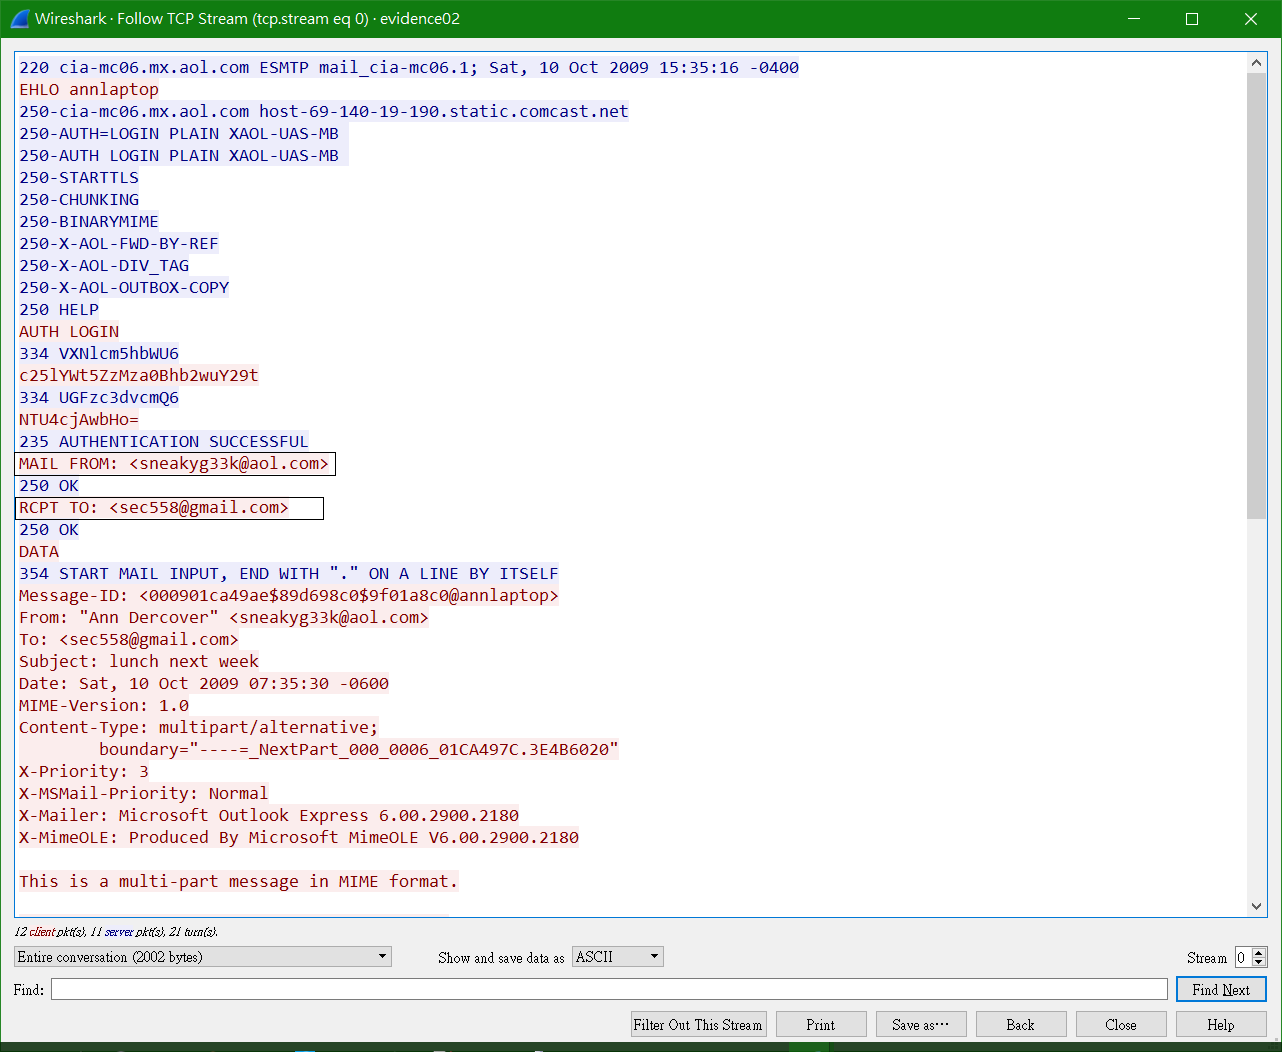Screen dimensions: 1282x1052
Task: Click the '220 cia-mc06.mx.aol.com ESMTP' line
Action: coord(409,67)
